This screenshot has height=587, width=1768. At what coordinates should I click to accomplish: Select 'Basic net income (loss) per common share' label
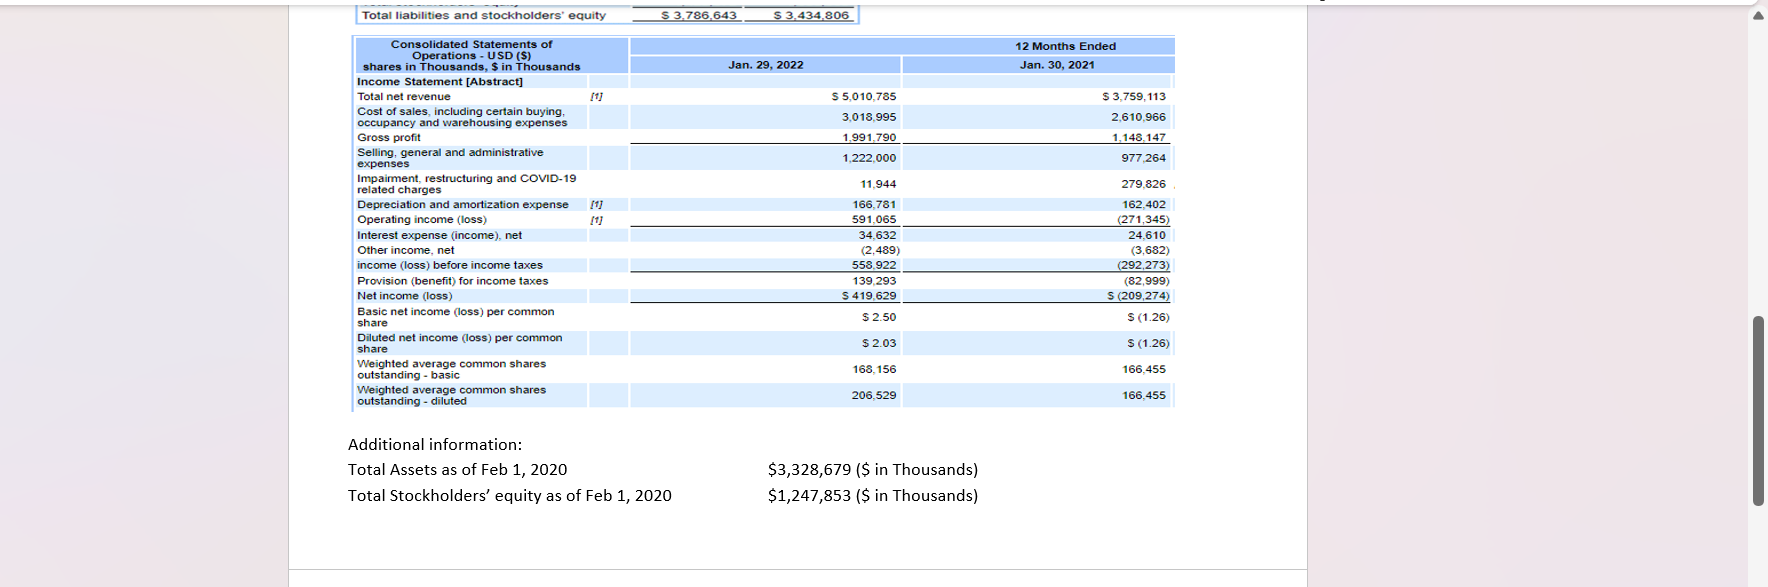456,317
